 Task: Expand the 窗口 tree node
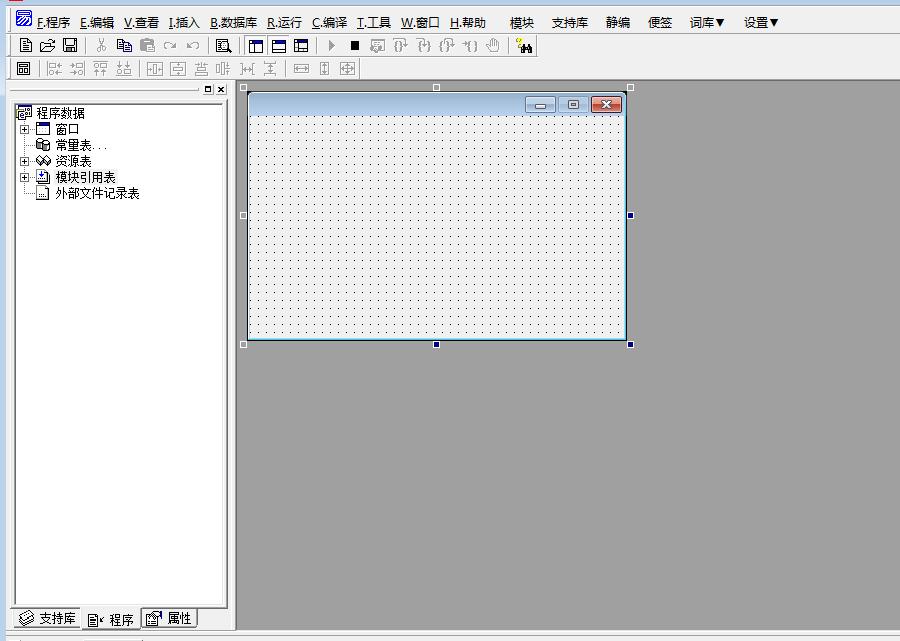pyautogui.click(x=25, y=129)
